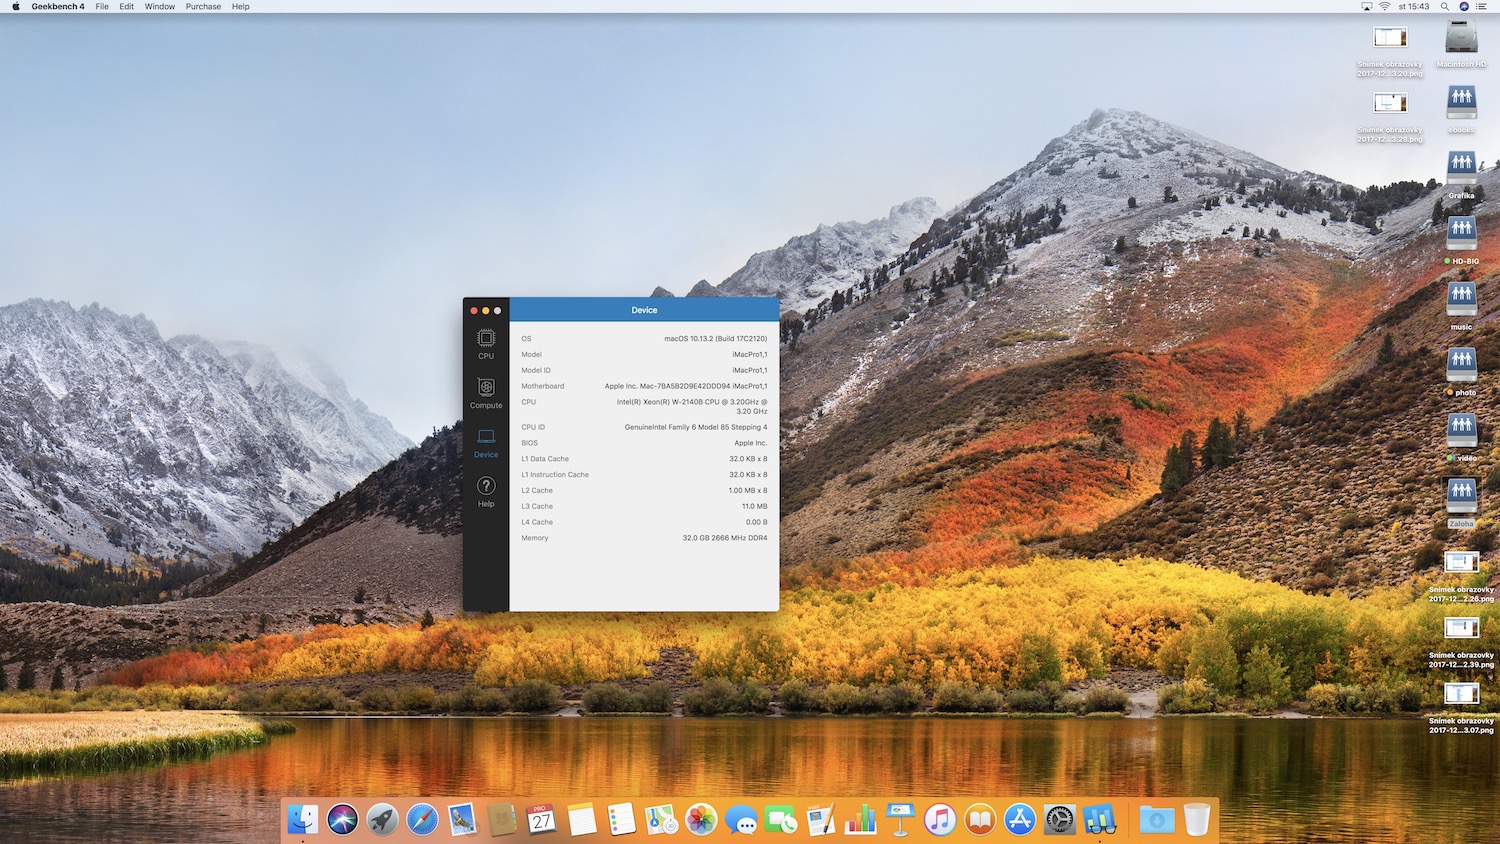The height and width of the screenshot is (844, 1500).
Task: Open the yellow Notes icon in the Dock
Action: tap(582, 820)
